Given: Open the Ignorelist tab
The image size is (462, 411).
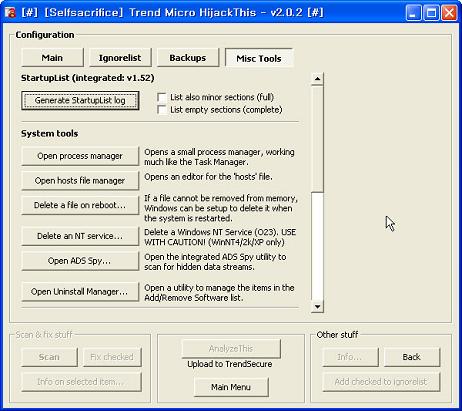Looking at the screenshot, I should coord(120,58).
